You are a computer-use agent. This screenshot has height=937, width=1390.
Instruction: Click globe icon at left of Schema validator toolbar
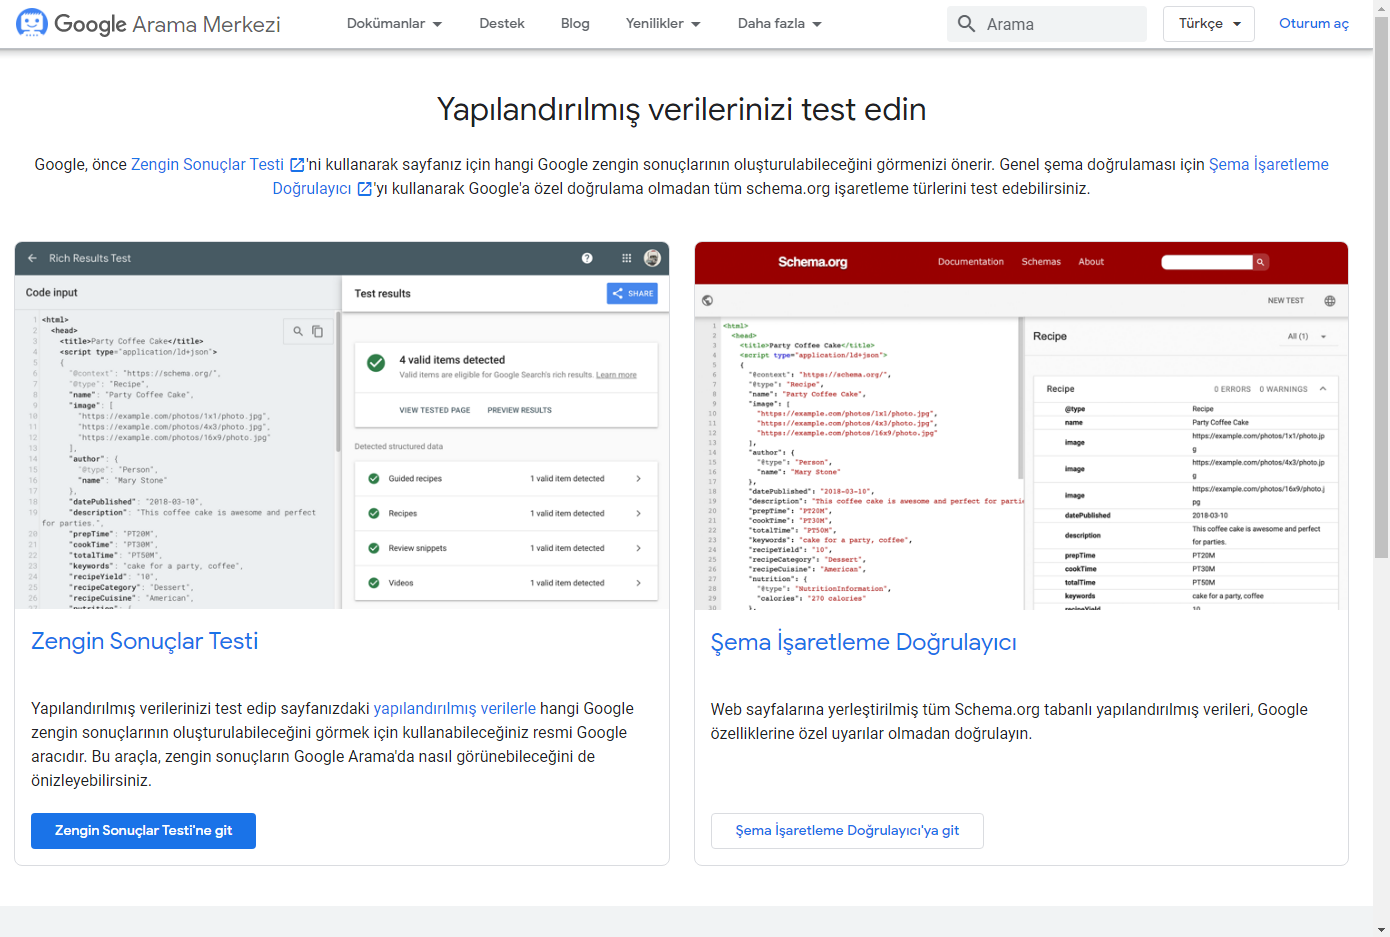point(708,301)
